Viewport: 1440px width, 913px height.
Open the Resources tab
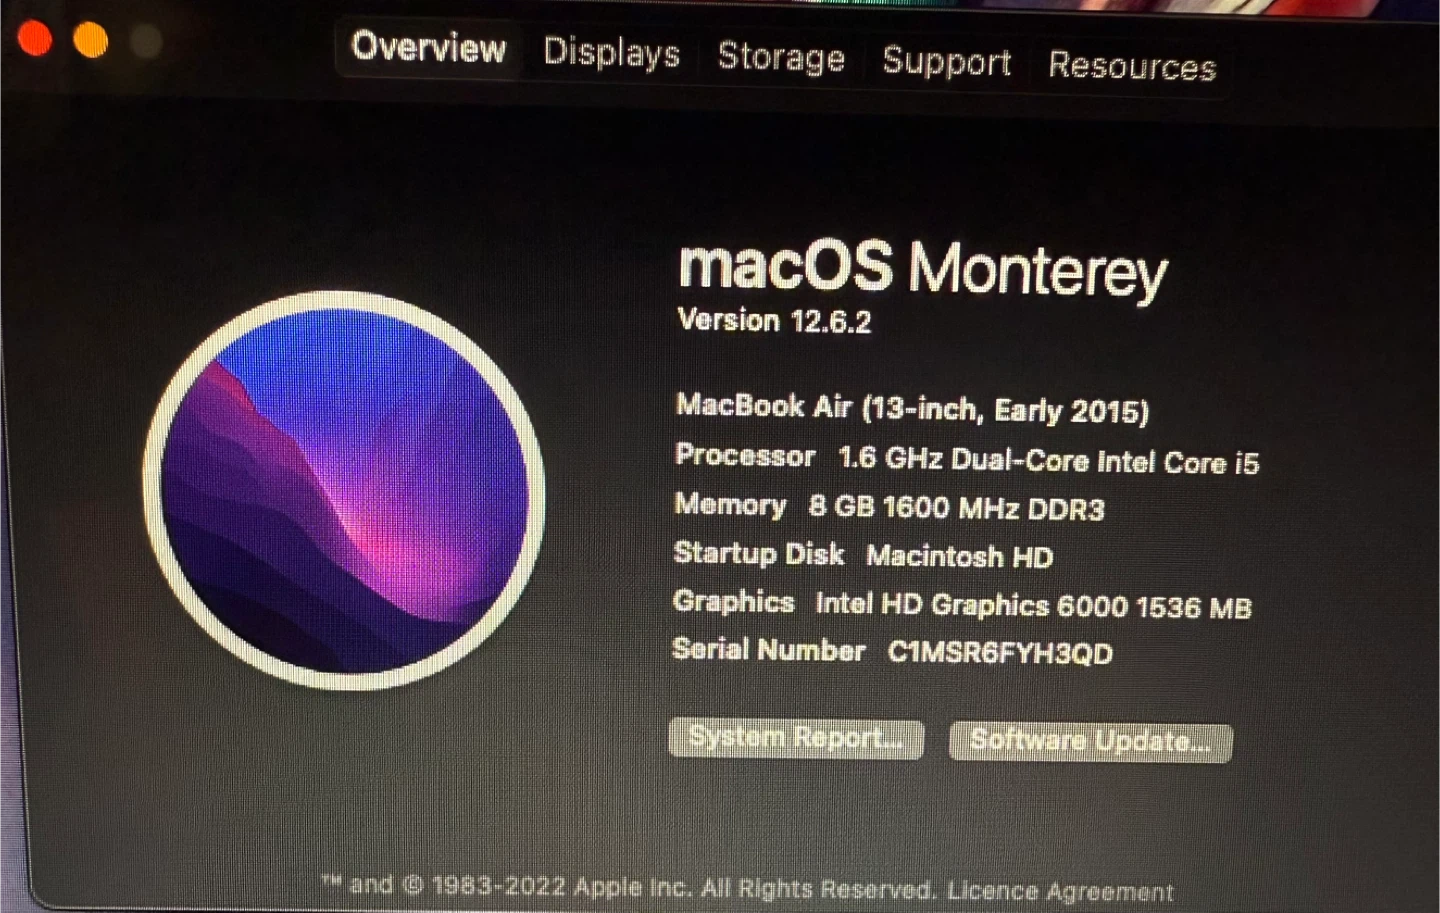click(x=1132, y=66)
